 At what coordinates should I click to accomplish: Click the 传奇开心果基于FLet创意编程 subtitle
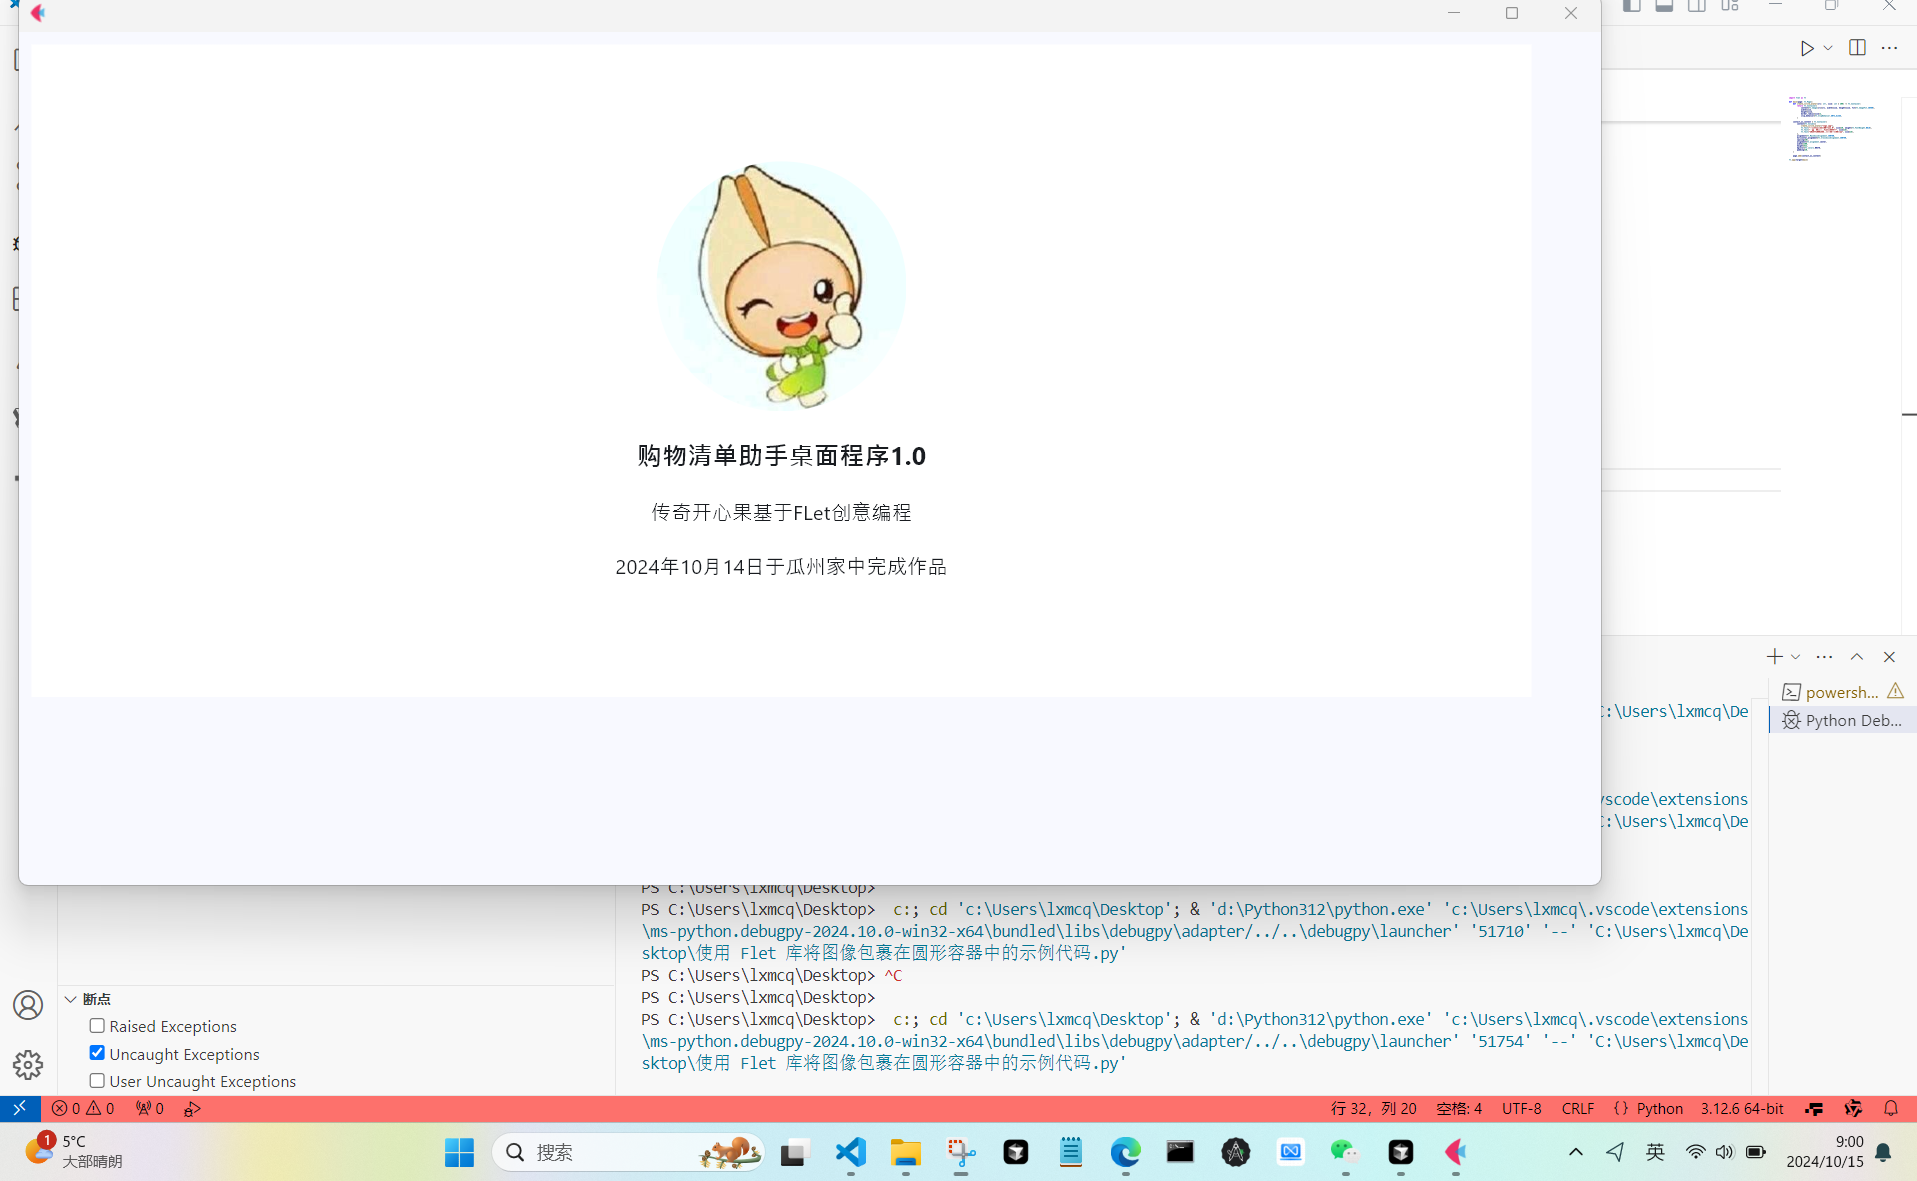[x=781, y=512]
